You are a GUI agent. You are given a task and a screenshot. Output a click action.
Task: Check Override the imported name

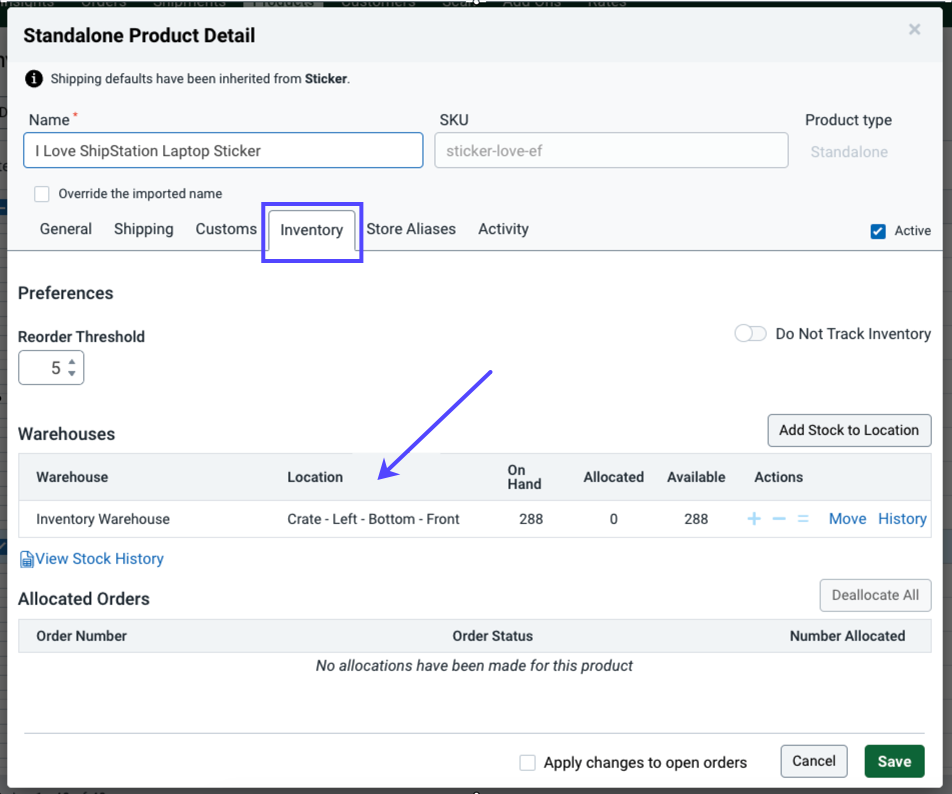42,194
